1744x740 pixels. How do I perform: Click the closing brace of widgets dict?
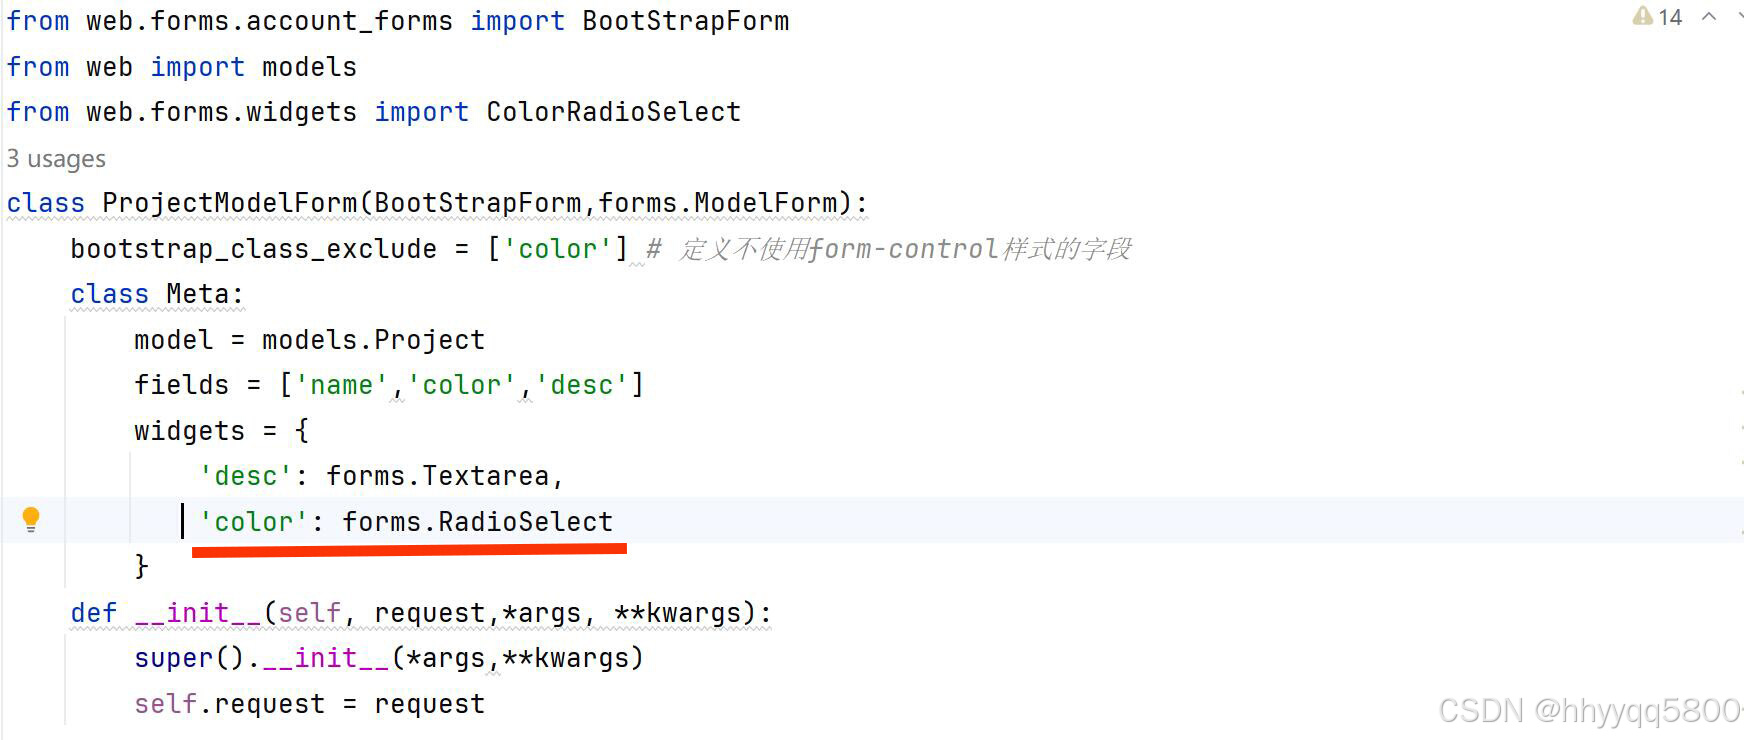point(141,567)
